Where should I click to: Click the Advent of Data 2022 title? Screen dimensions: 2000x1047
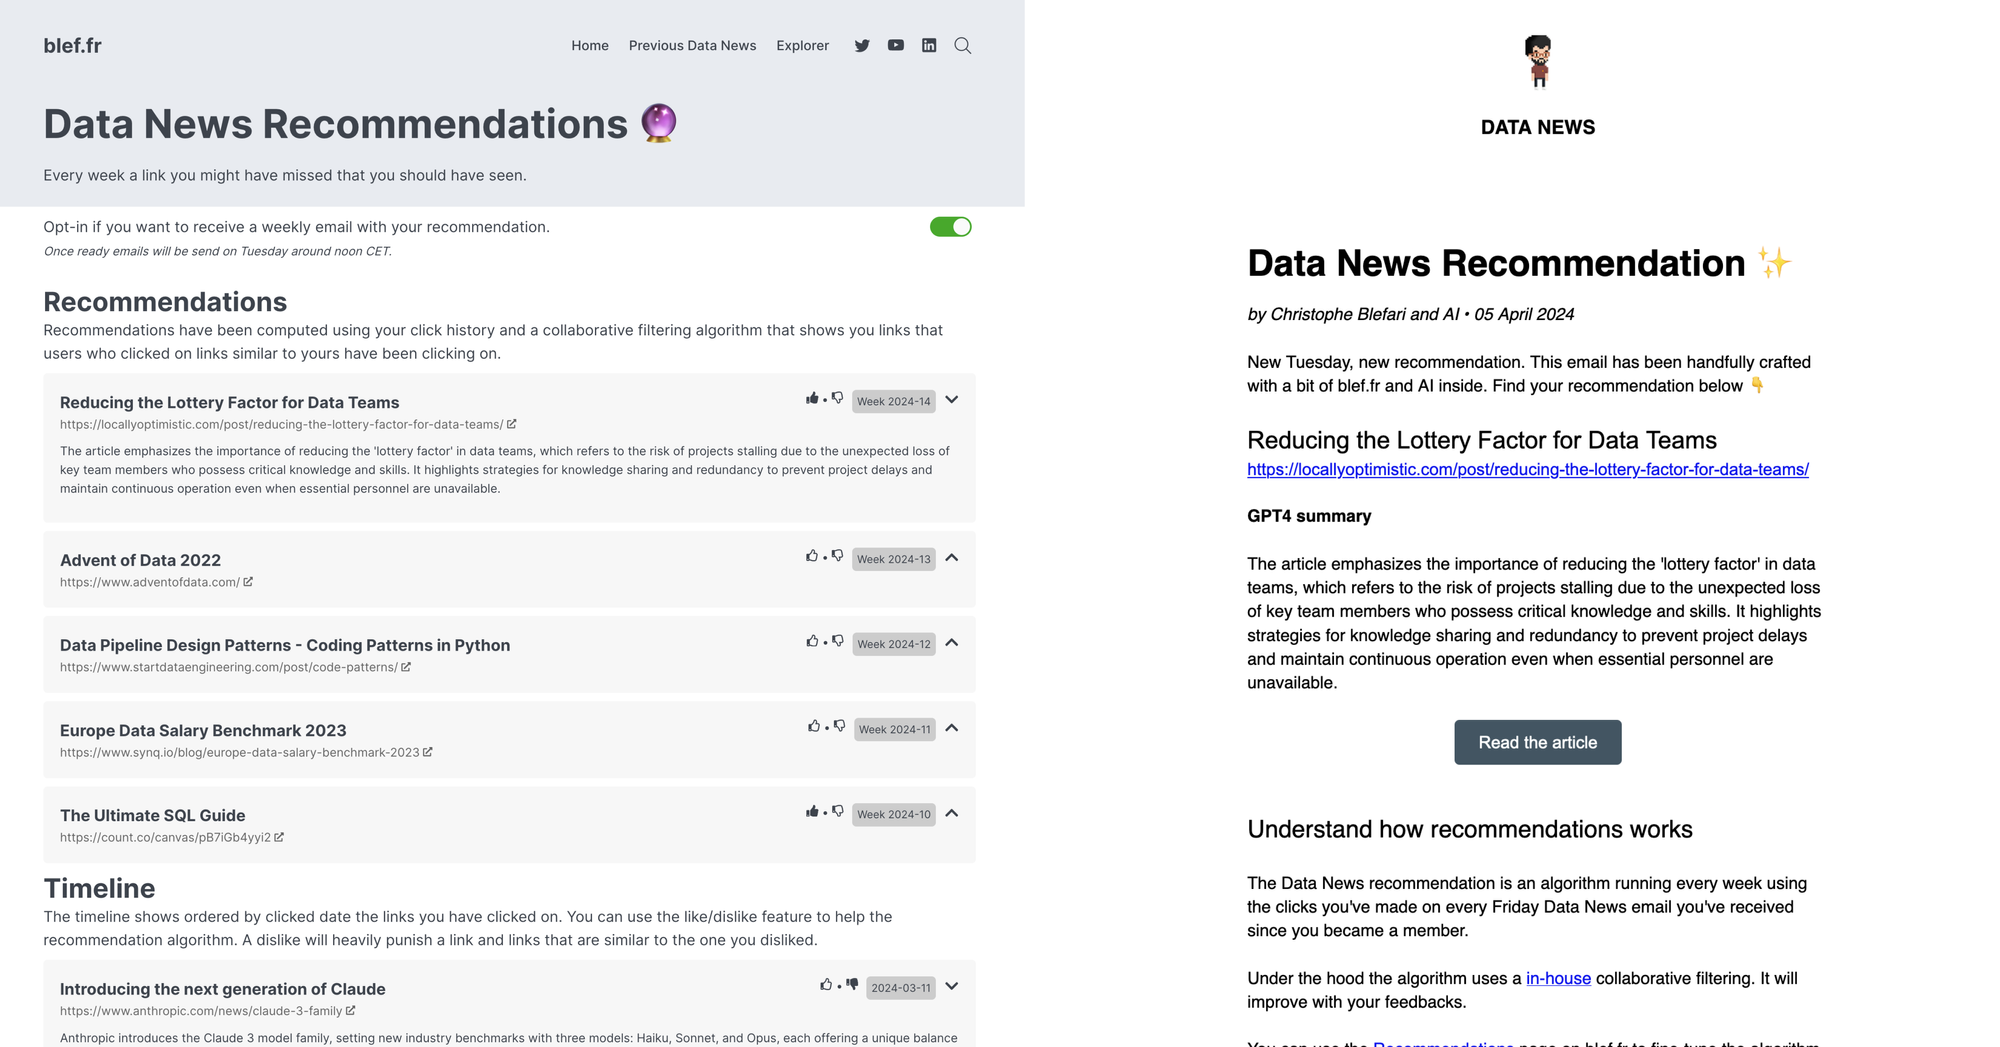point(140,560)
